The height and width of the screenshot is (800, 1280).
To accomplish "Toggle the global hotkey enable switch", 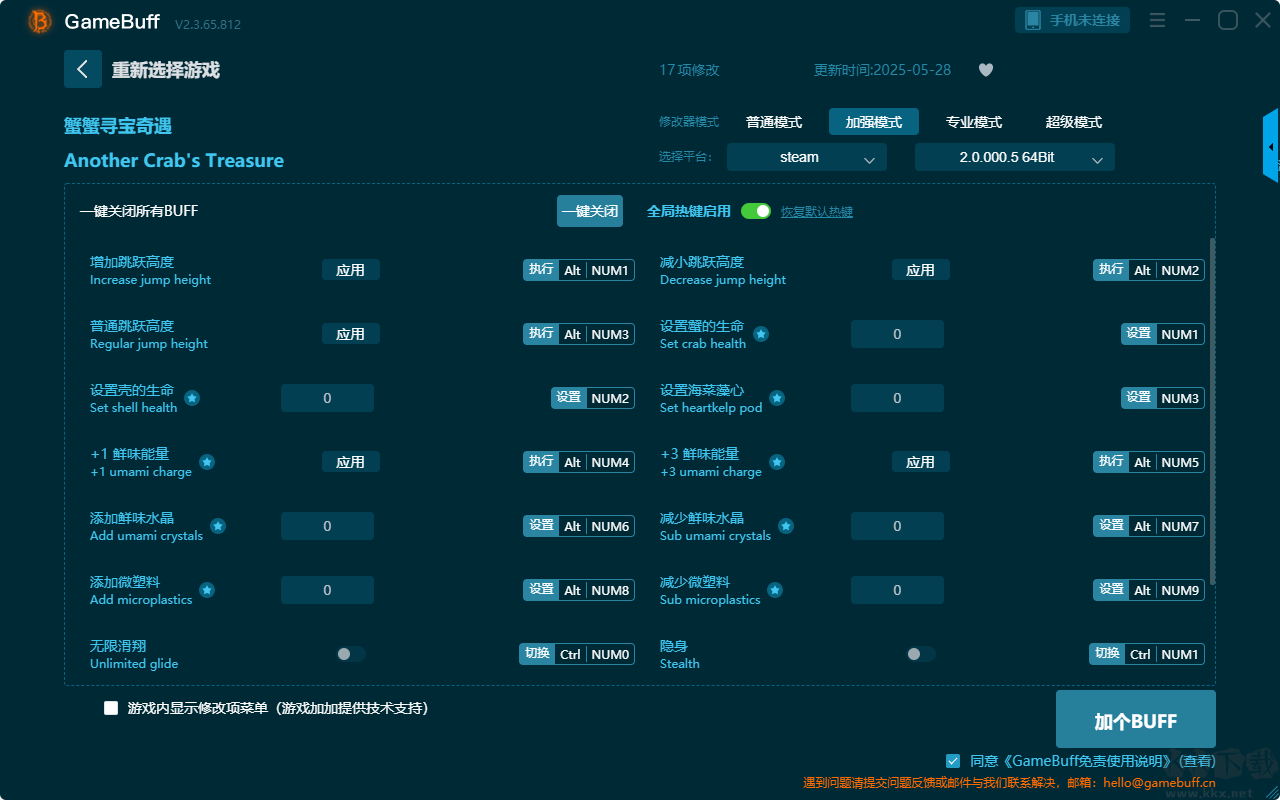I will [756, 211].
